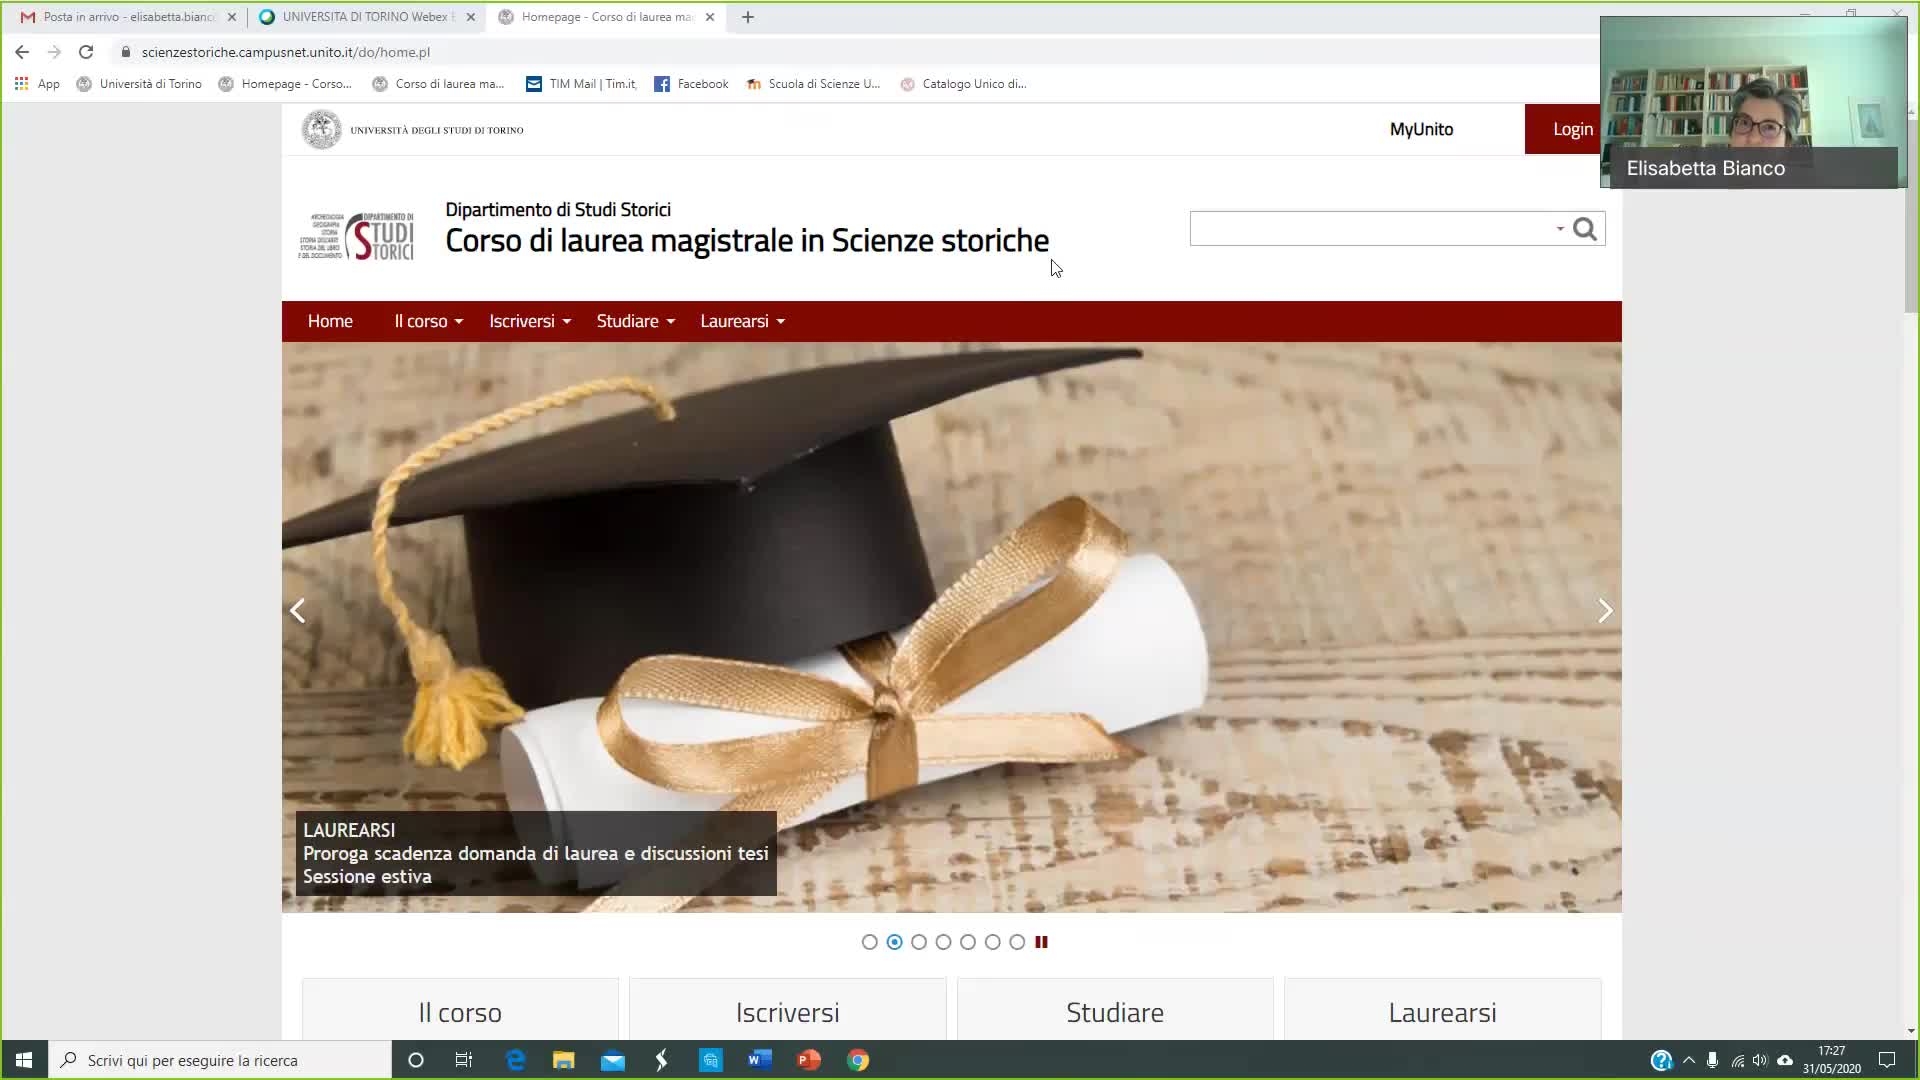Click the Università degli Studi di Torino logo

click(413, 130)
